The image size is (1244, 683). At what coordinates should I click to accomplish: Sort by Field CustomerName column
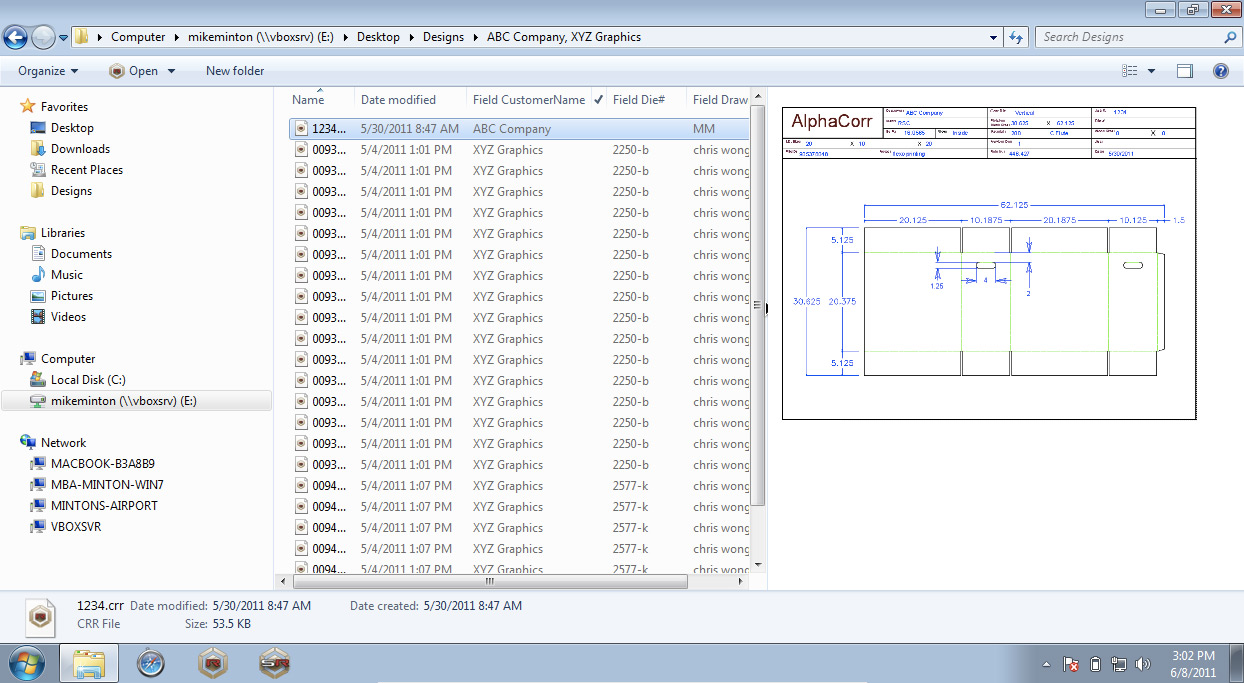(x=529, y=100)
